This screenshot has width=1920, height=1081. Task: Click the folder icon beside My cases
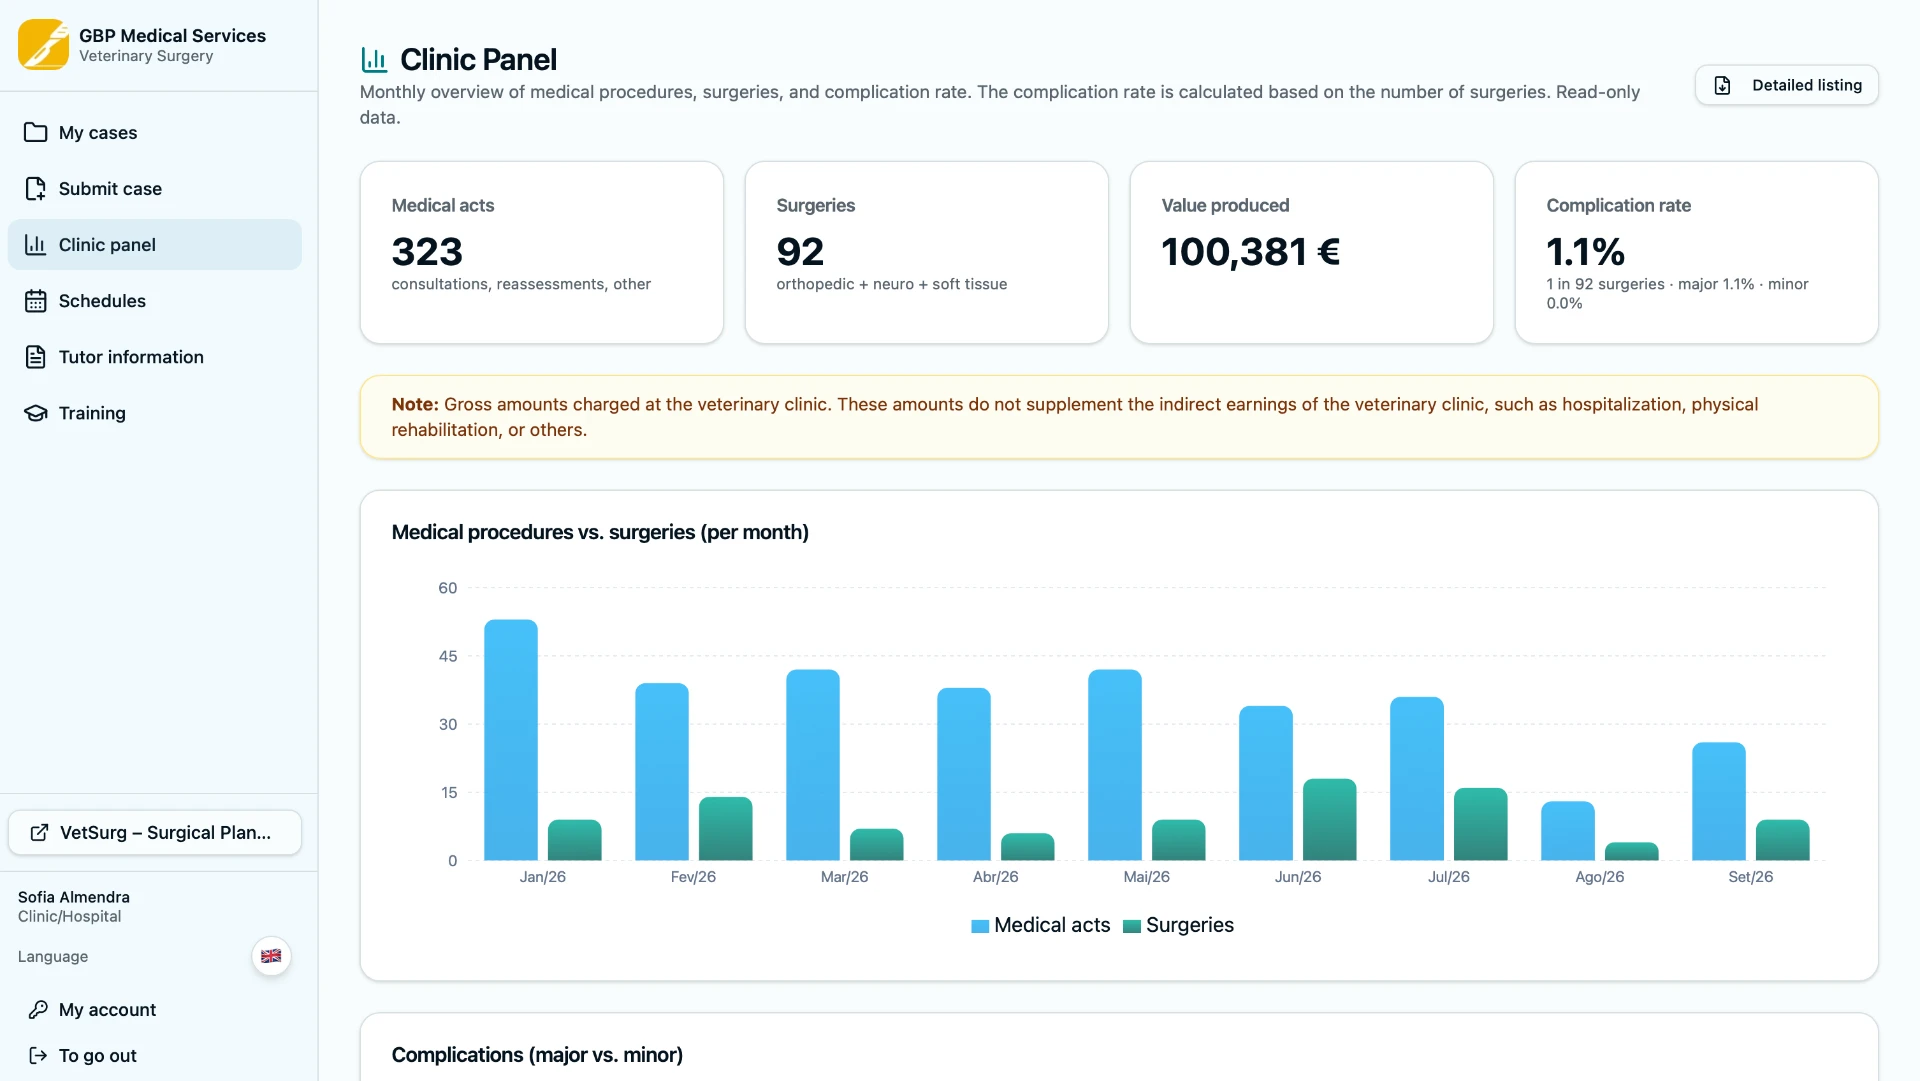coord(36,133)
